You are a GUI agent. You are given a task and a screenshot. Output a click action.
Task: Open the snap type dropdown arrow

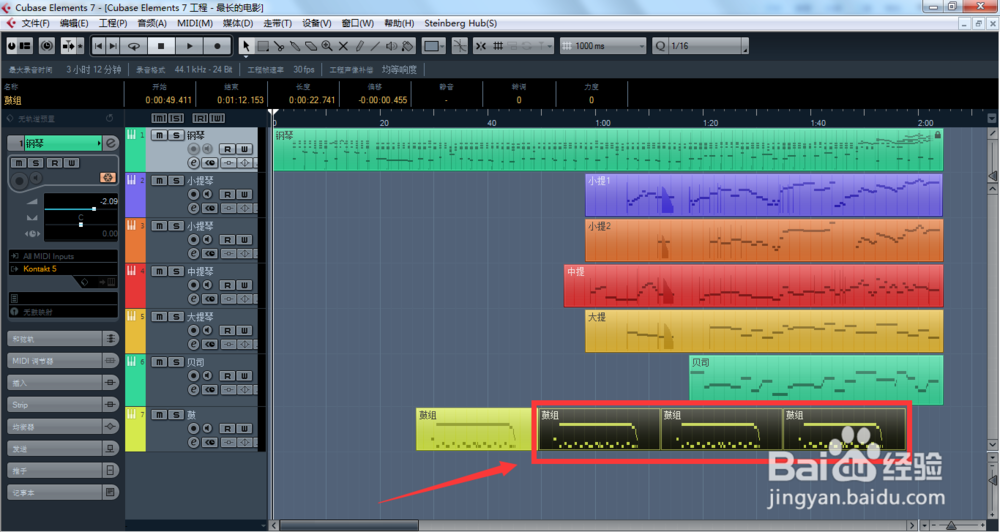tap(548, 46)
